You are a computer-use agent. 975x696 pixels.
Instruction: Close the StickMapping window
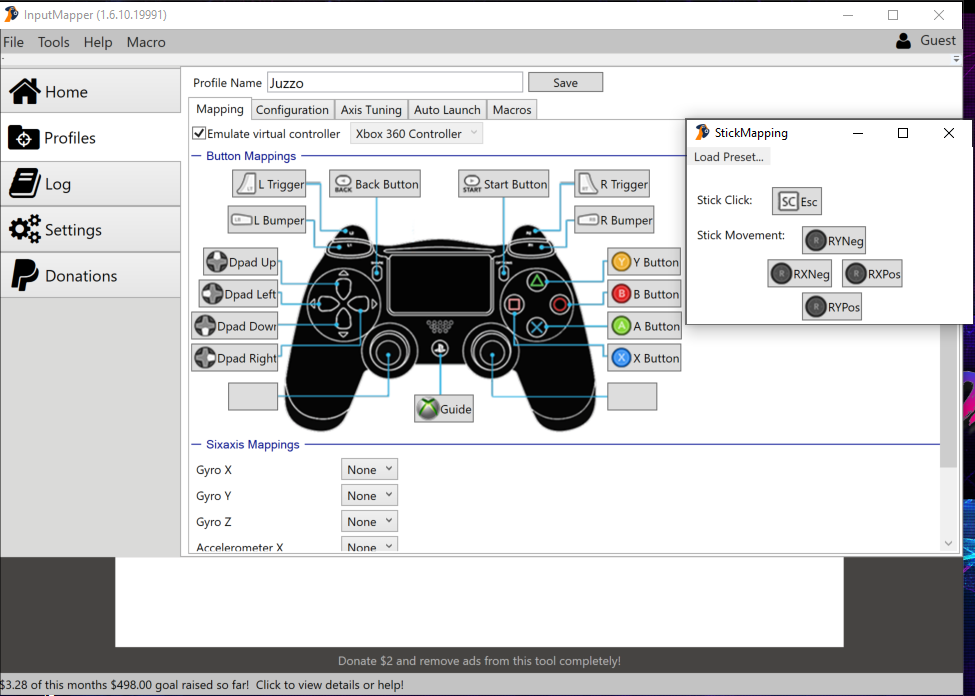[x=949, y=132]
